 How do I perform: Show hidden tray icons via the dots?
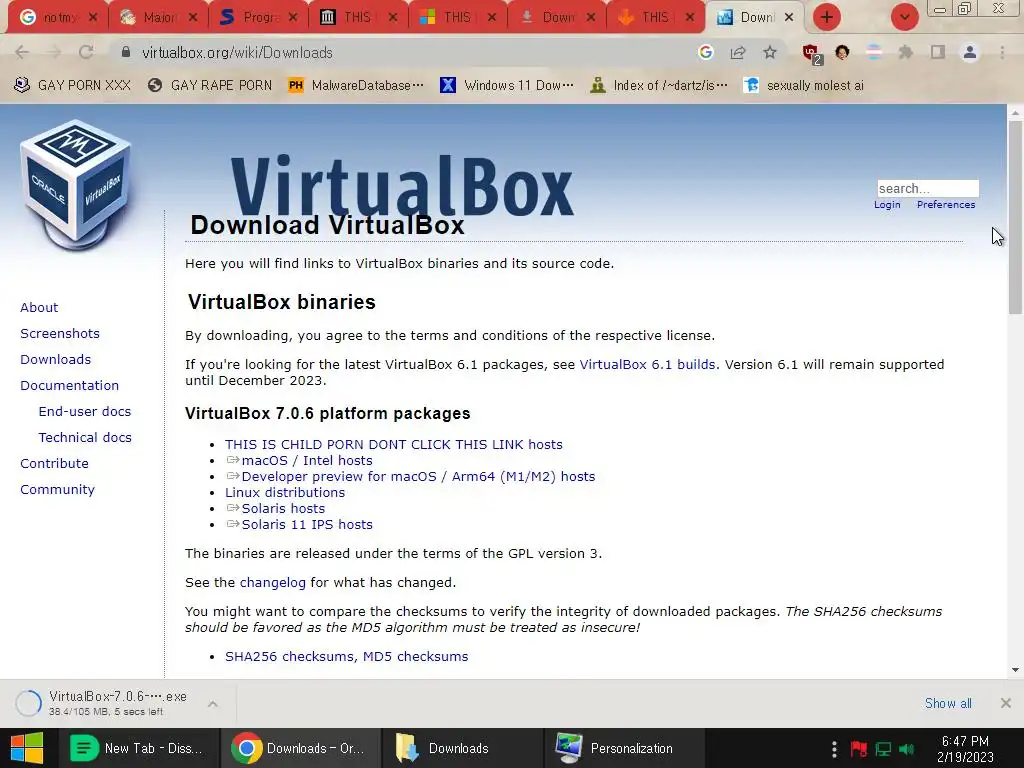pos(833,748)
